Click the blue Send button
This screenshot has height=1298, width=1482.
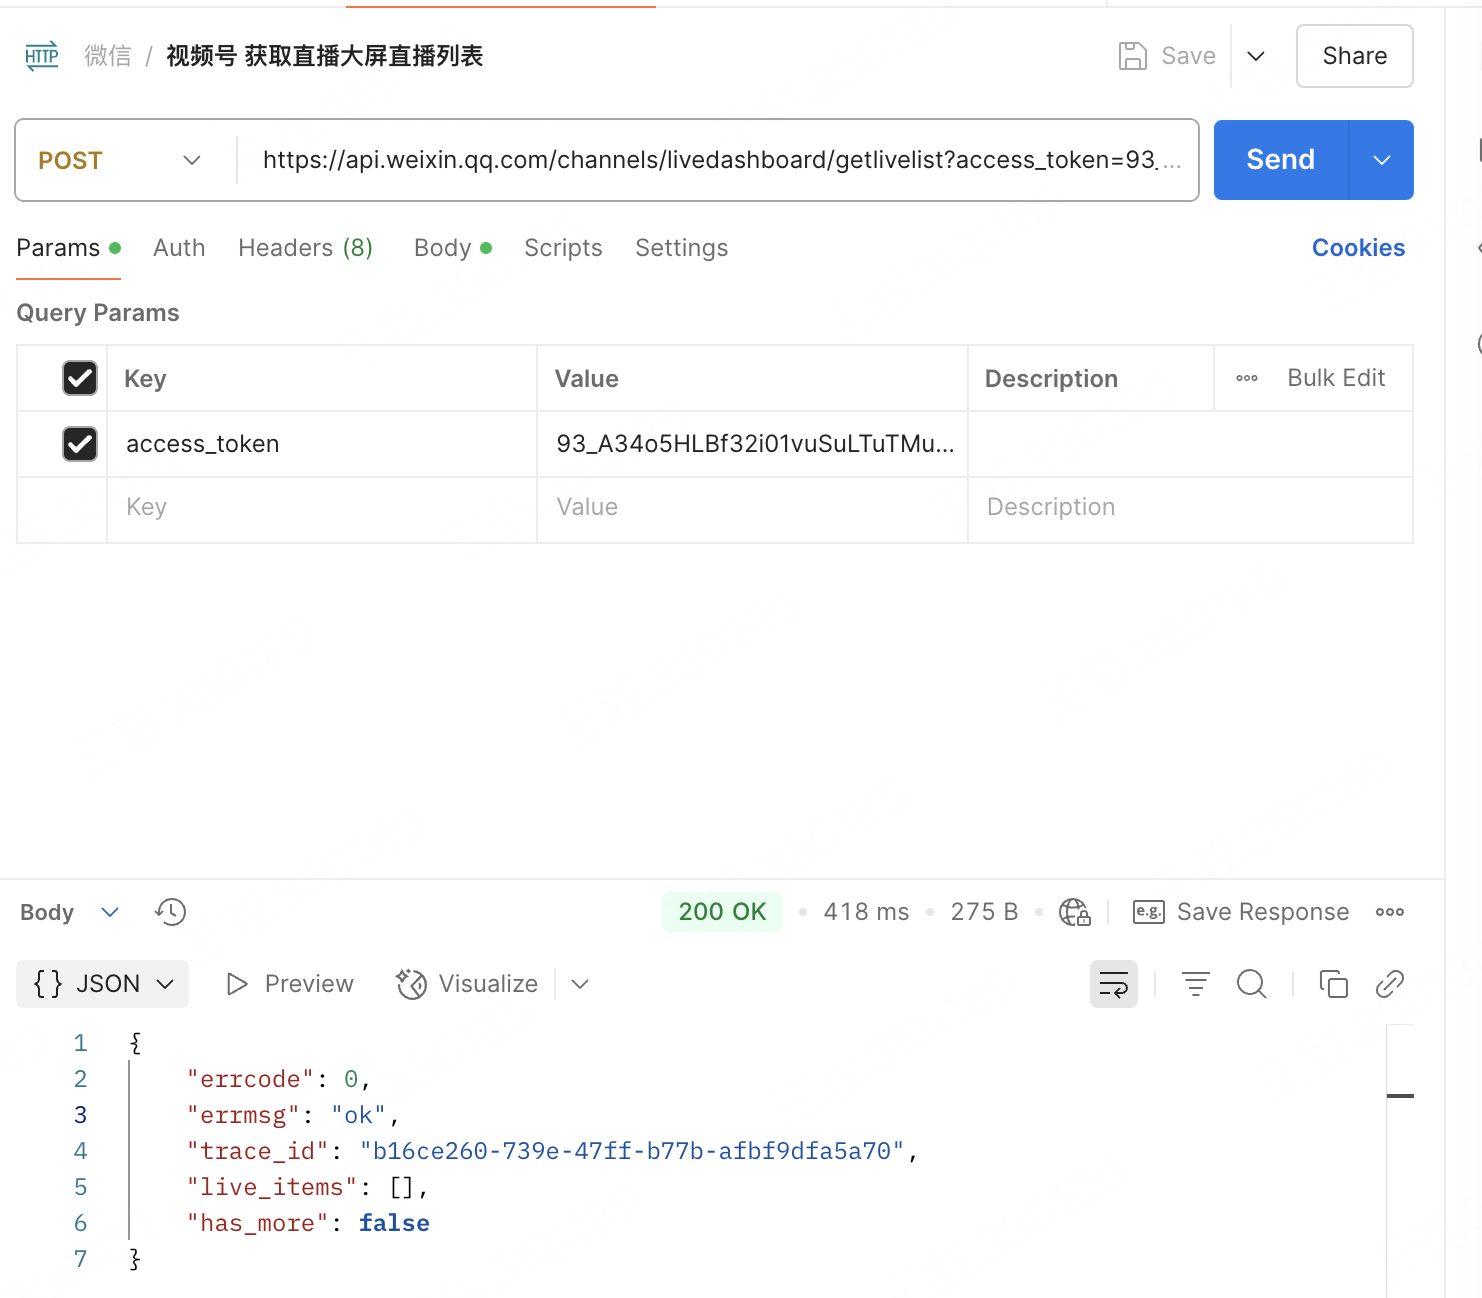click(1281, 160)
